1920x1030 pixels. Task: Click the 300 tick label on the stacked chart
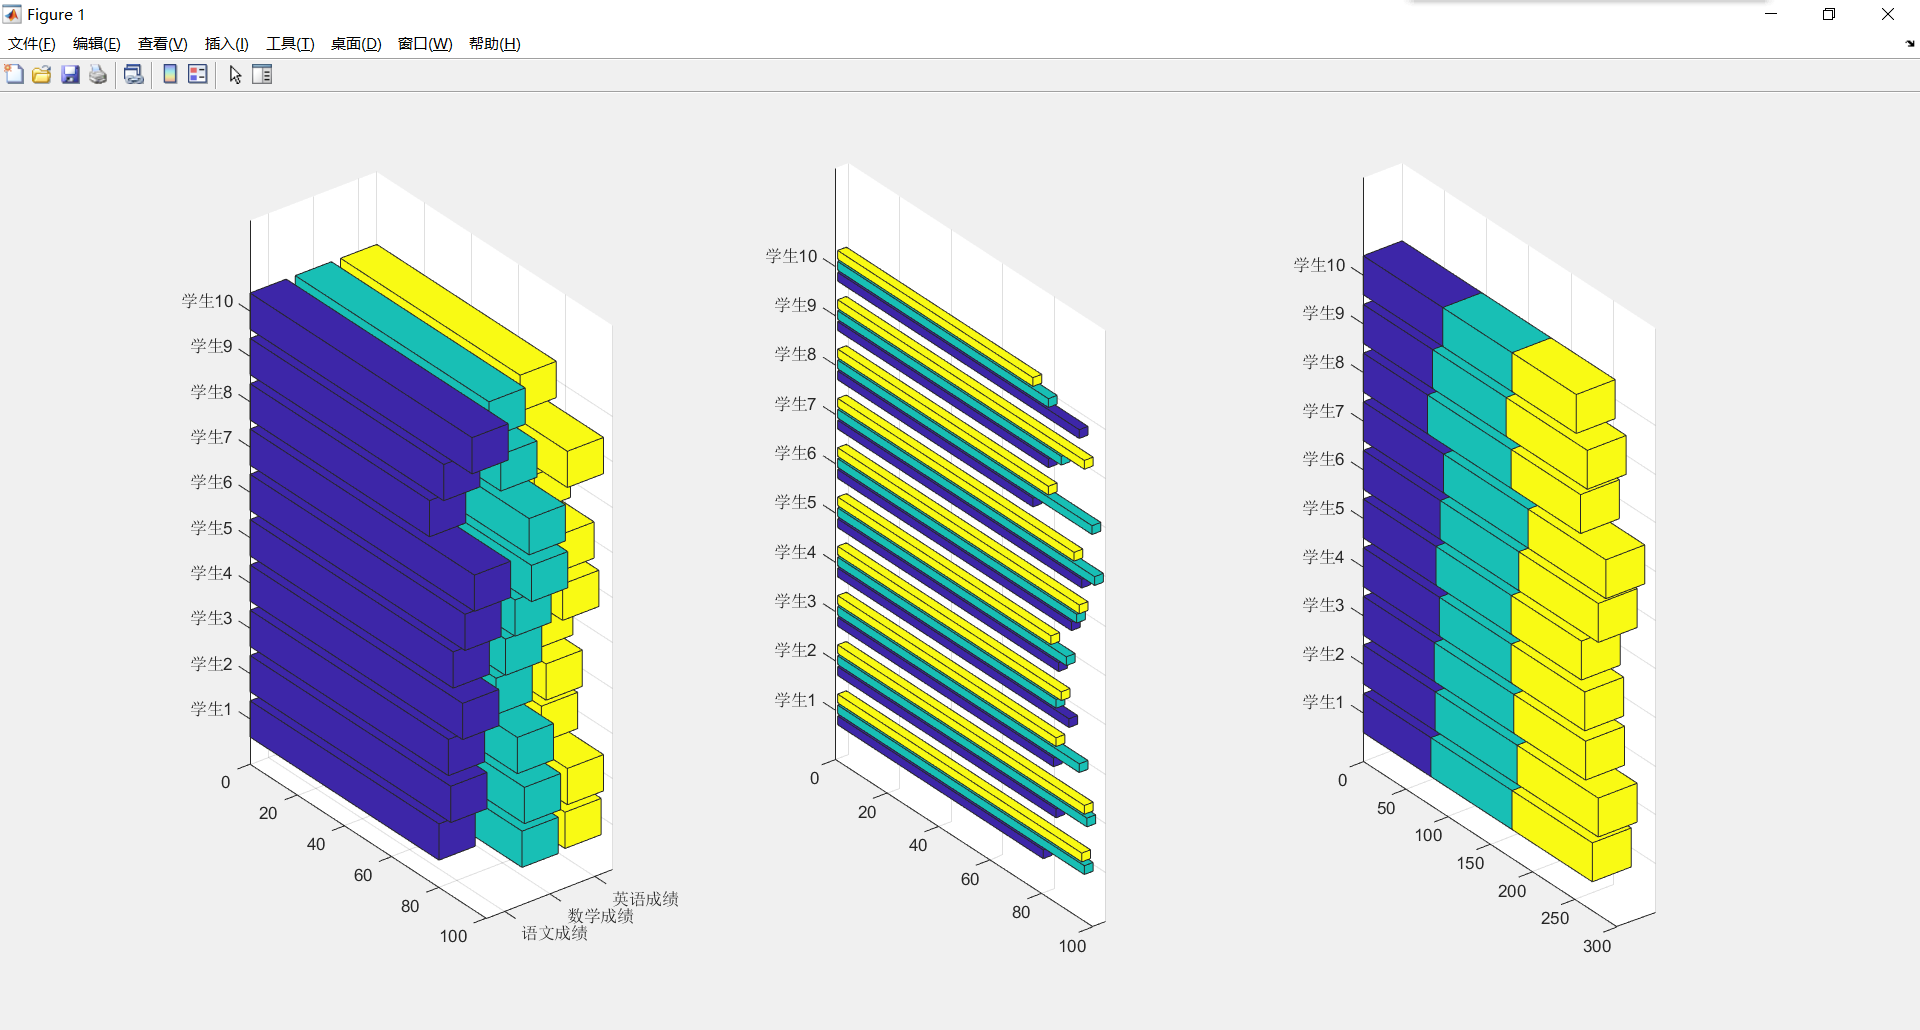click(x=1597, y=946)
